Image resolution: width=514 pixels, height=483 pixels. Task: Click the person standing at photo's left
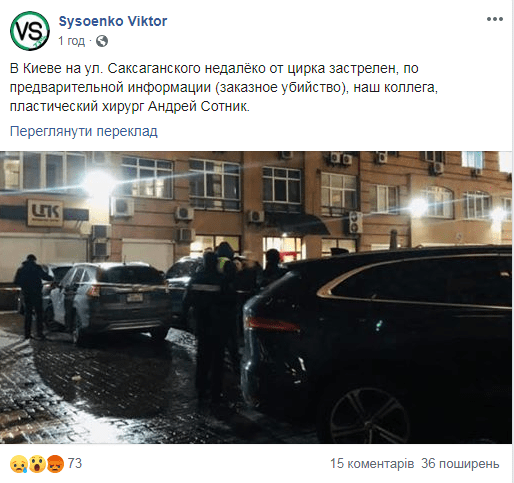[x=32, y=297]
